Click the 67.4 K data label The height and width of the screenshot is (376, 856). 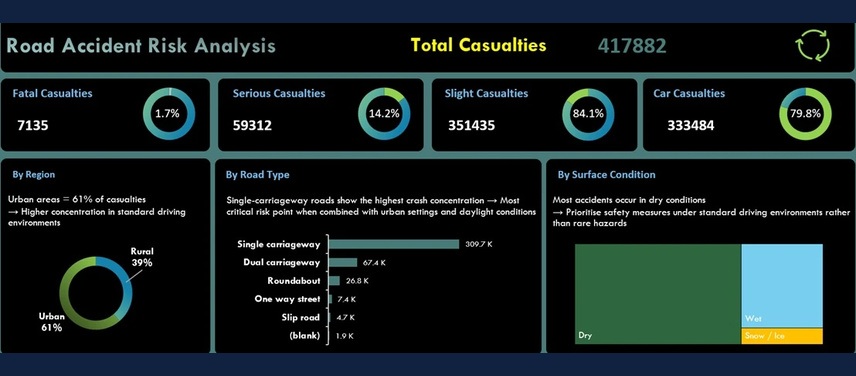(374, 262)
